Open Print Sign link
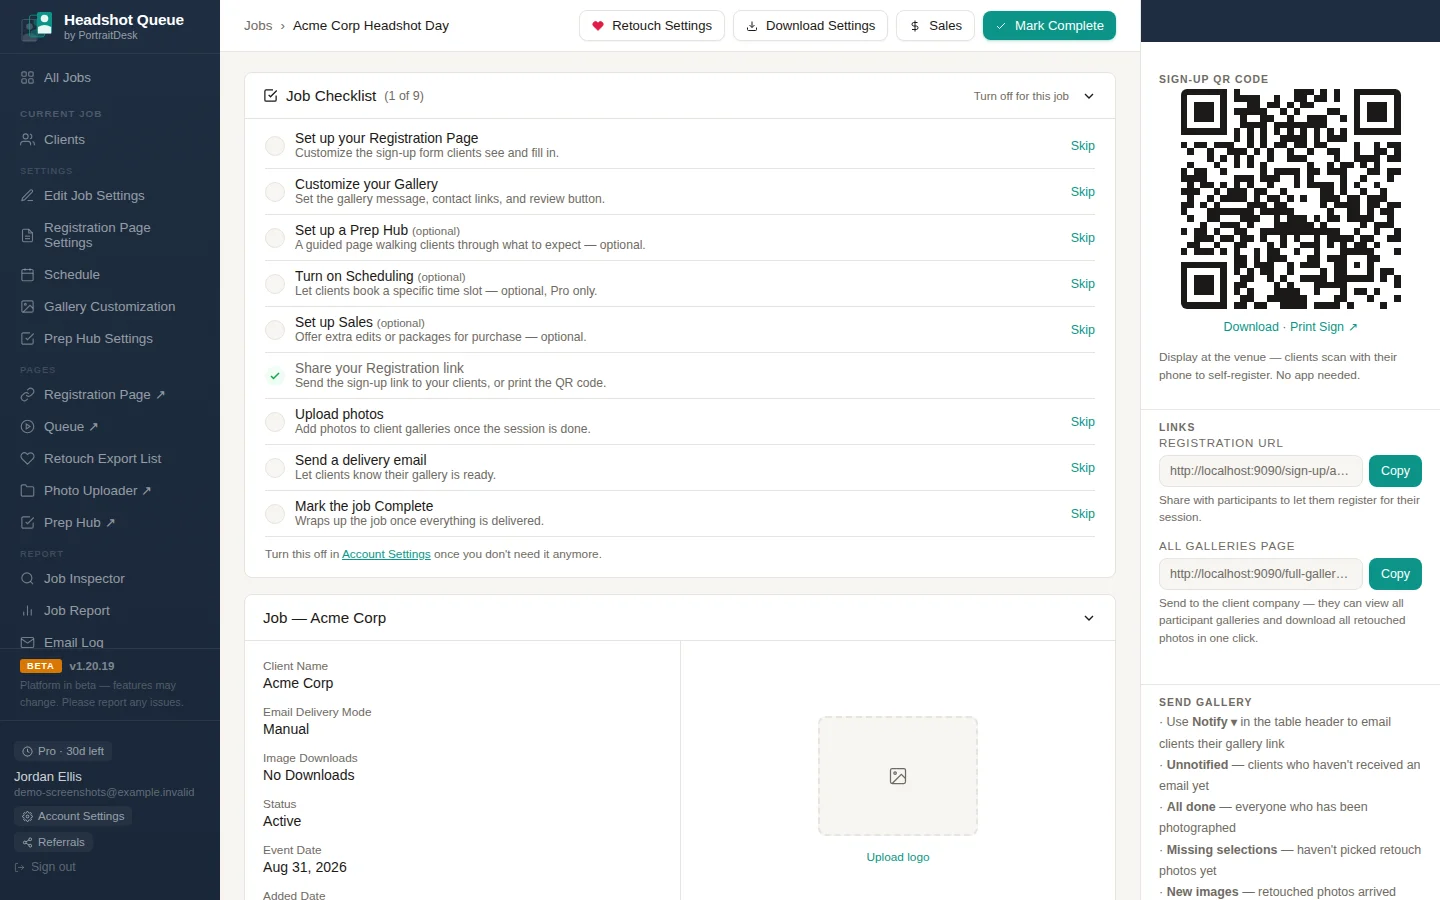1440x900 pixels. click(1323, 327)
